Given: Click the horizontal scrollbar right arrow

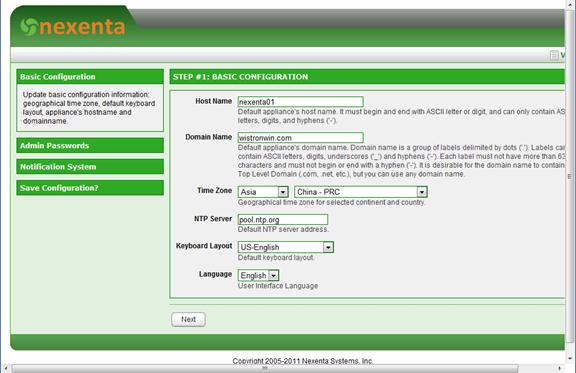Looking at the screenshot, I should 559,368.
